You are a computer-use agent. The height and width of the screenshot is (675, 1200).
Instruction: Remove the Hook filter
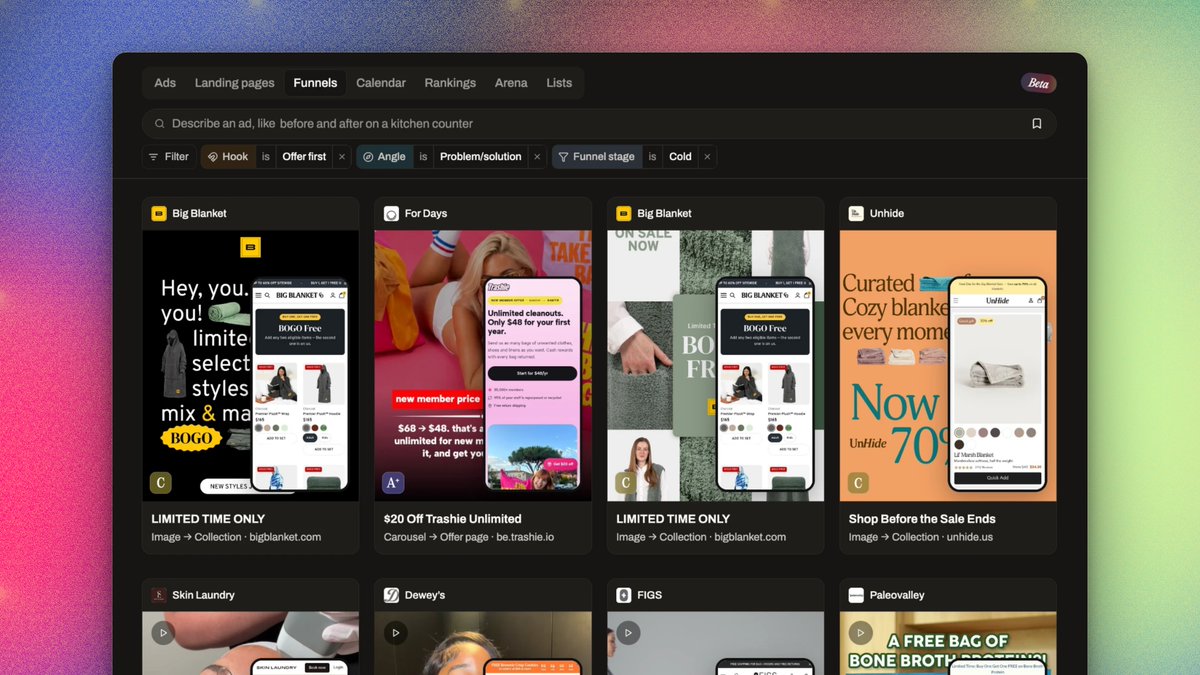pos(342,157)
